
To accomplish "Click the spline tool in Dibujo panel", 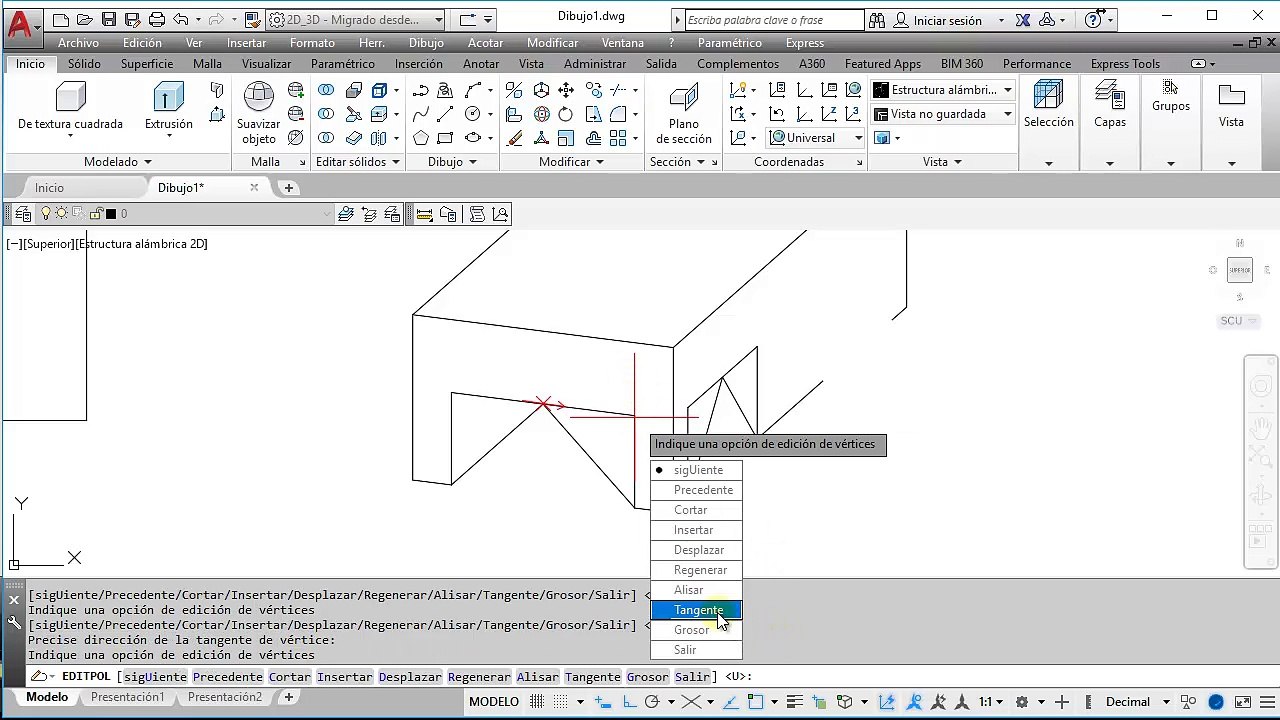I will [x=421, y=114].
